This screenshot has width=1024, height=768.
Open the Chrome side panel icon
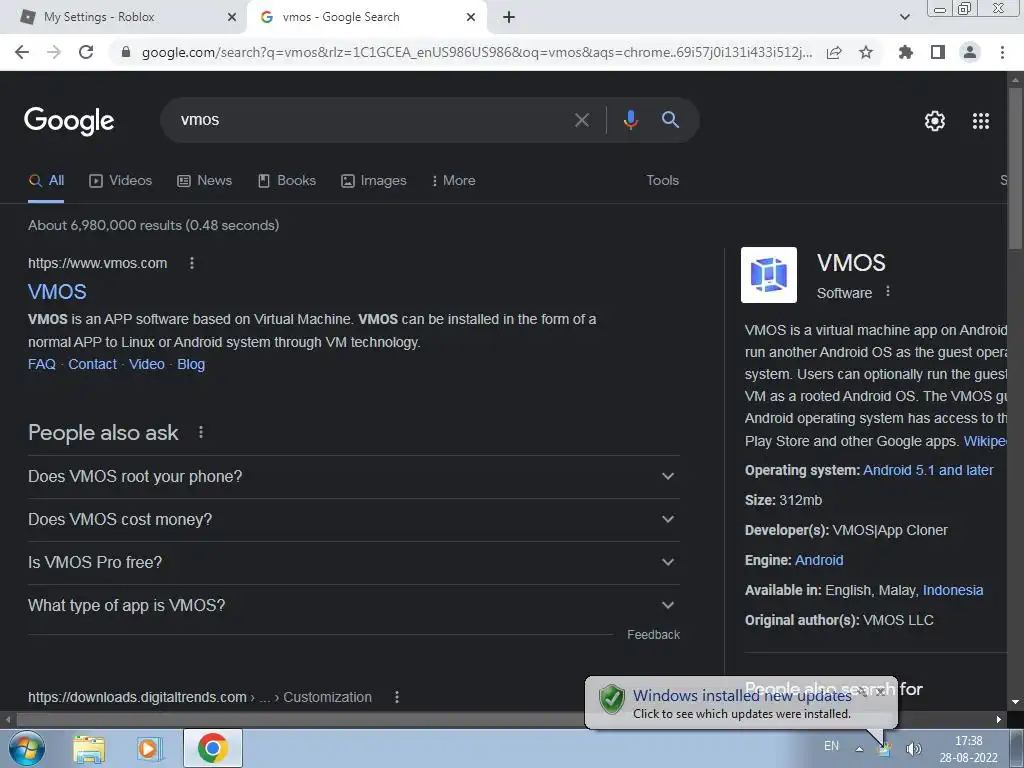[x=938, y=52]
